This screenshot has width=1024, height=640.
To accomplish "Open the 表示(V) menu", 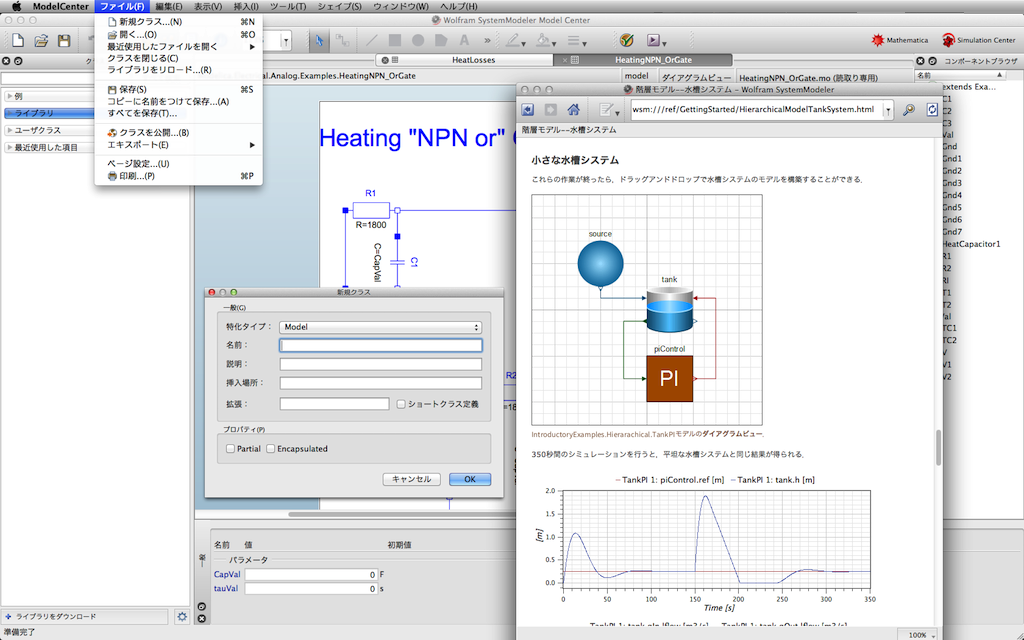I will pyautogui.click(x=208, y=7).
